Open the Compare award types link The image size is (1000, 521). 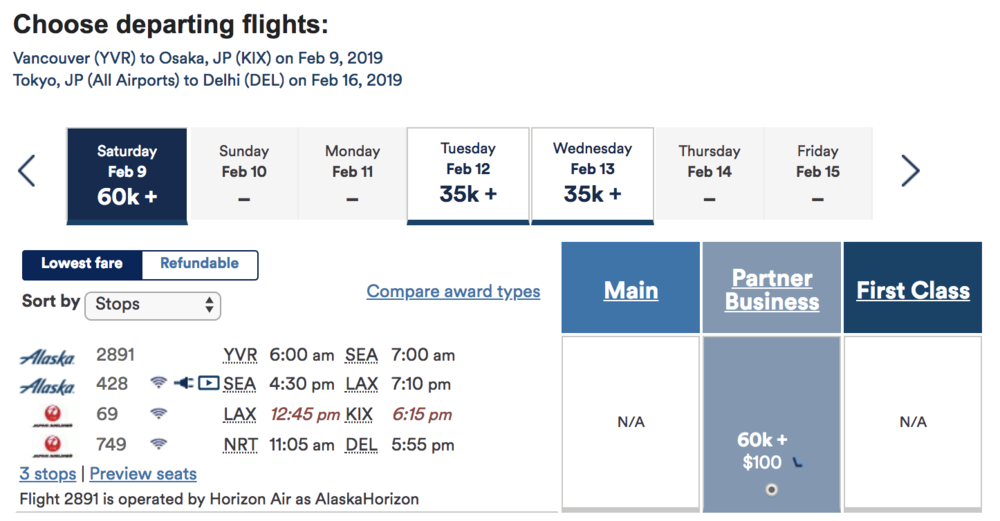coord(453,292)
